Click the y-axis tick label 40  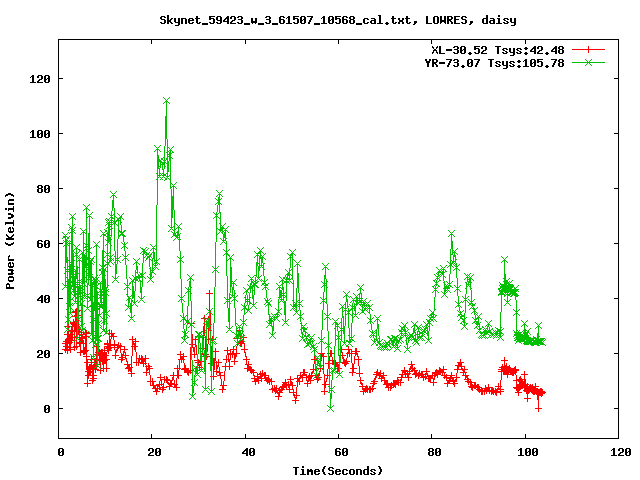[43, 299]
